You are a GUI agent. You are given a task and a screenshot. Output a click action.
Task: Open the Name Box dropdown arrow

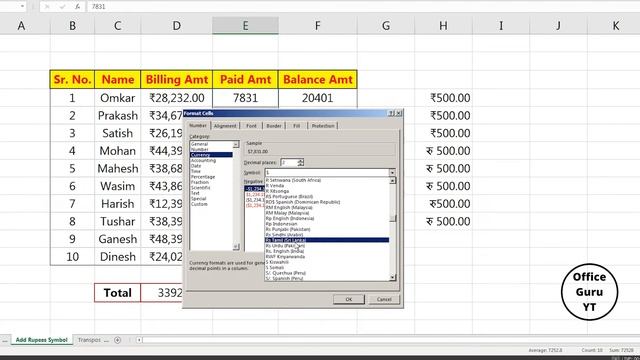(x=22, y=7)
